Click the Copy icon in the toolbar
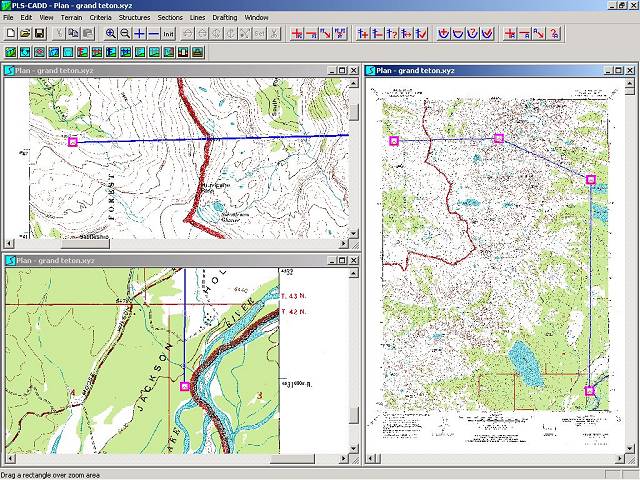Screen dimensions: 640x480 point(73,33)
